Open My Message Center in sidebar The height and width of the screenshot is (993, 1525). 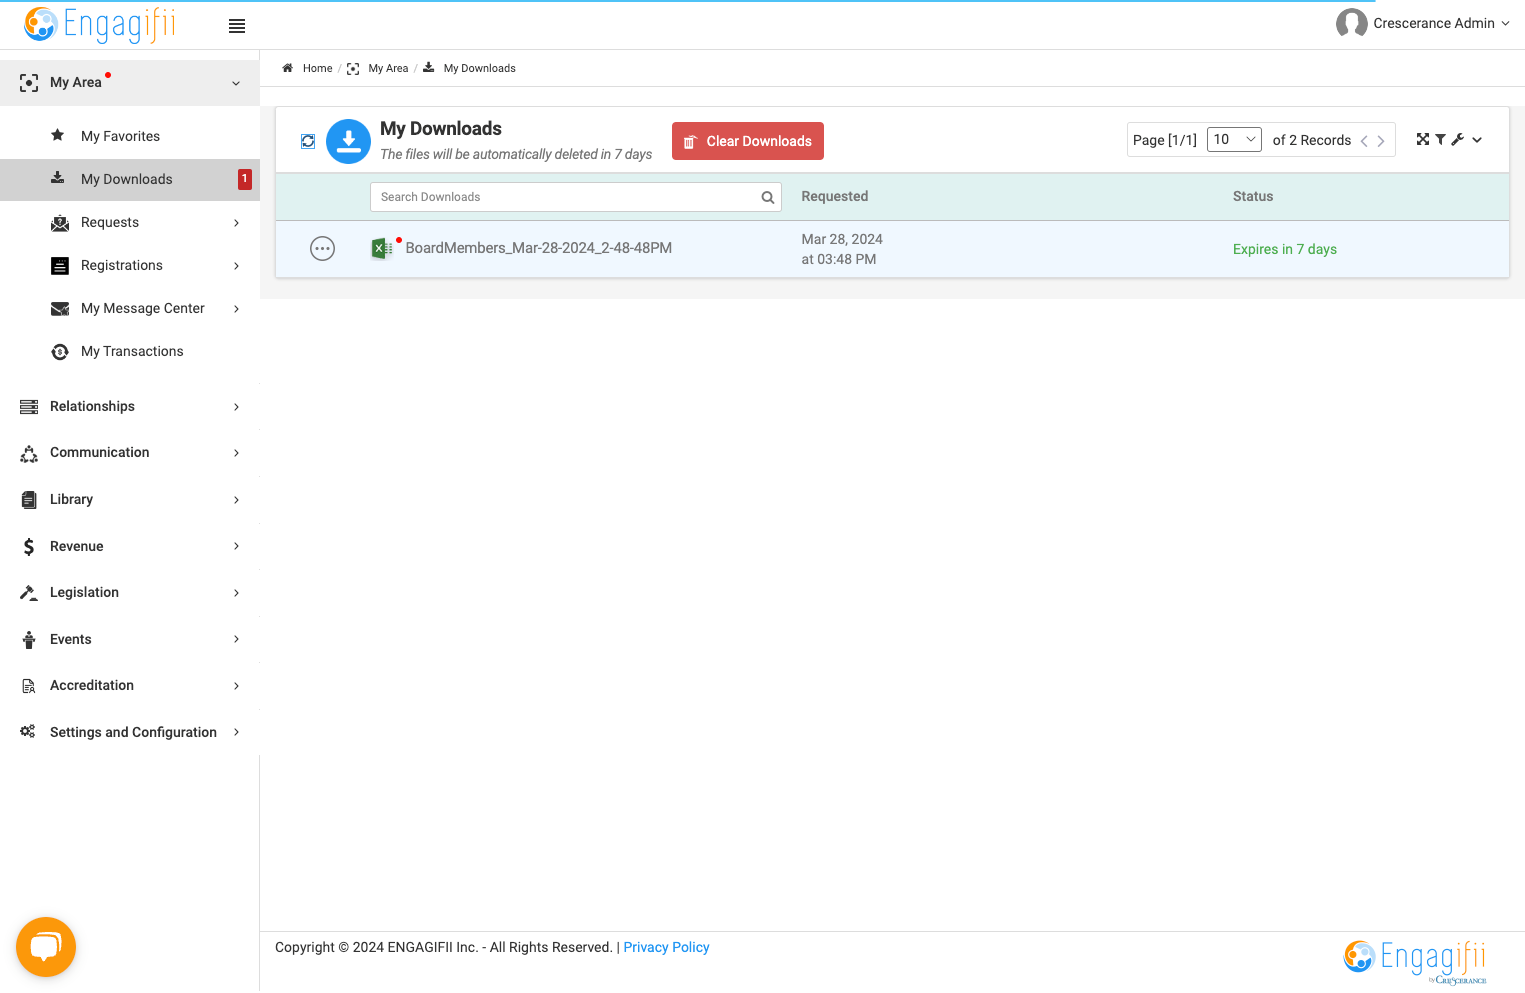pos(143,308)
